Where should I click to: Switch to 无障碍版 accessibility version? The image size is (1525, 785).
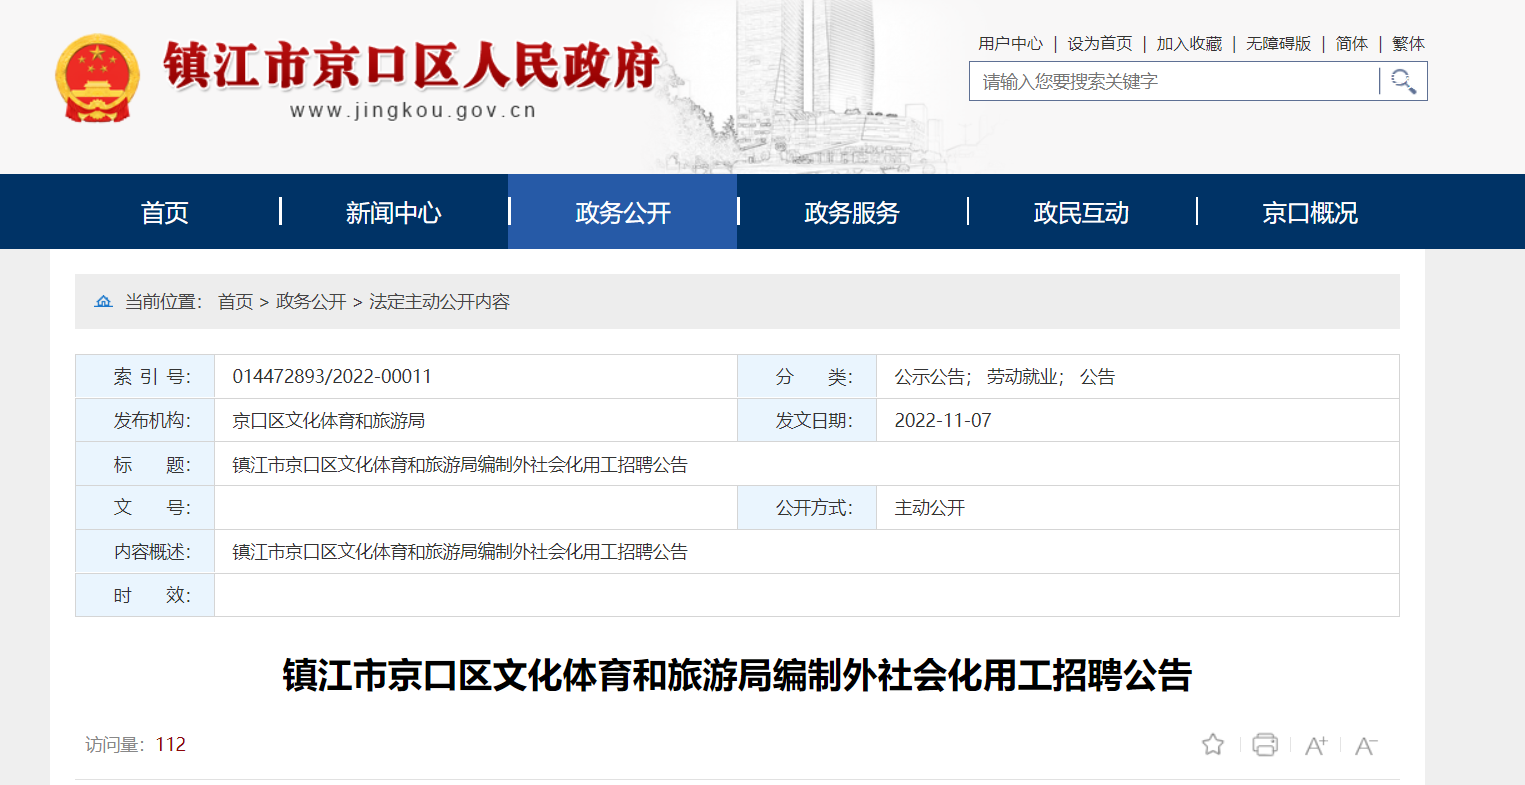tap(1278, 44)
